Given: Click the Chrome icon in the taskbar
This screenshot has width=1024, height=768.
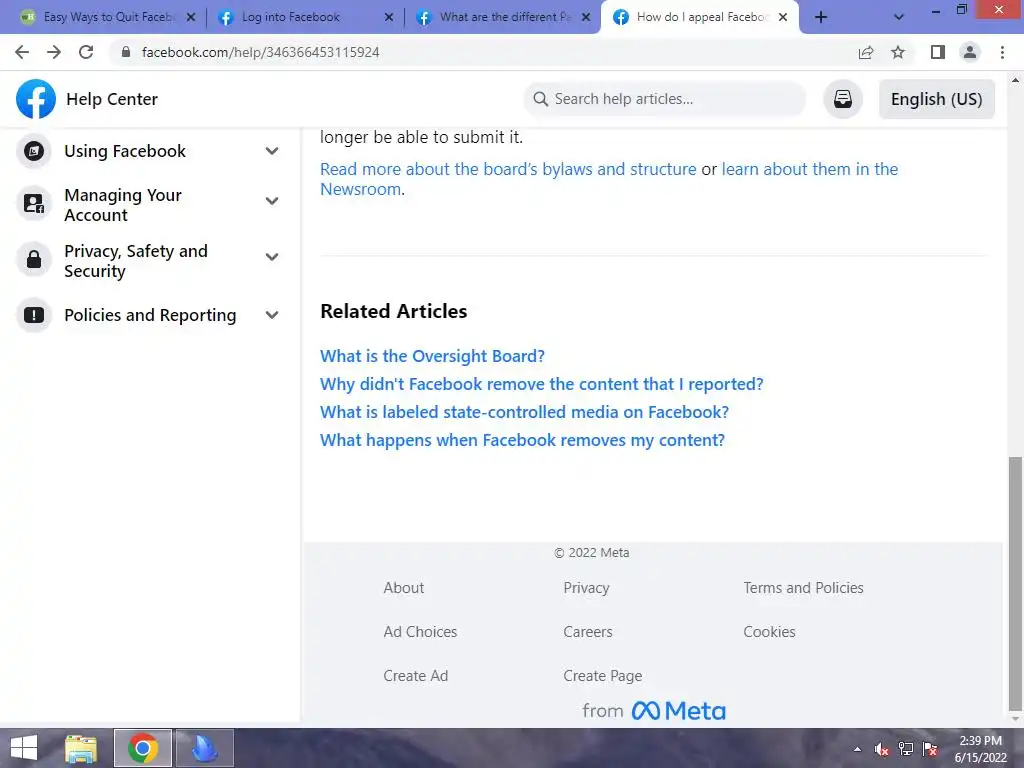Looking at the screenshot, I should (142, 748).
